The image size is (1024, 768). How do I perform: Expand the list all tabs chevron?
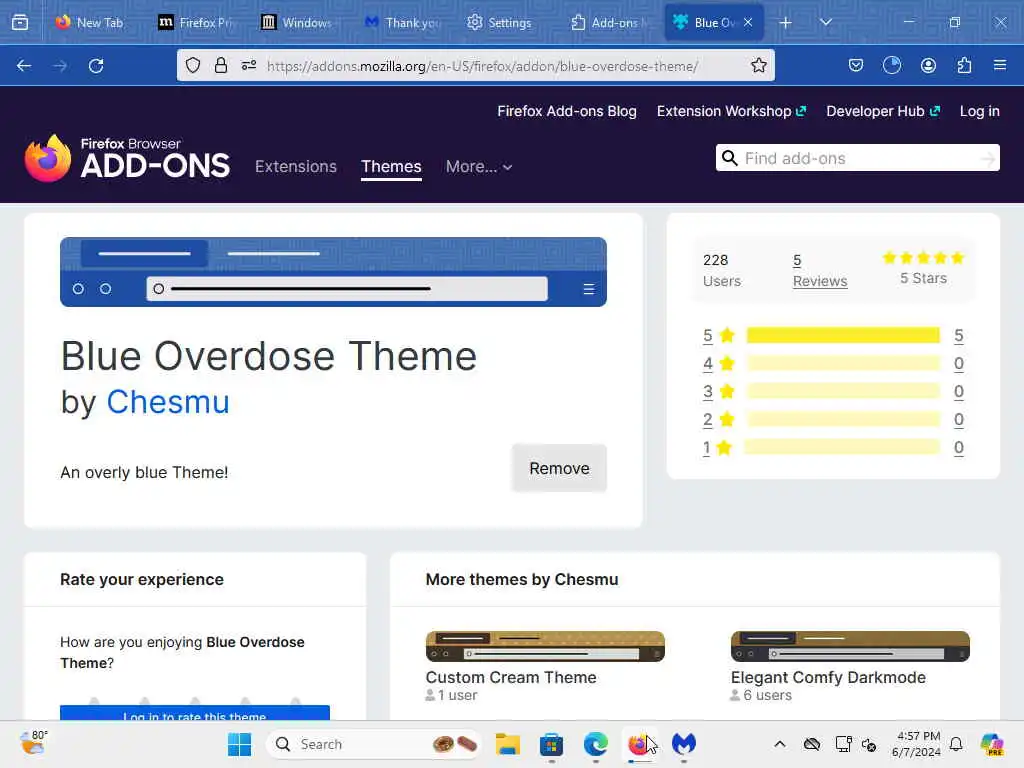pos(826,22)
